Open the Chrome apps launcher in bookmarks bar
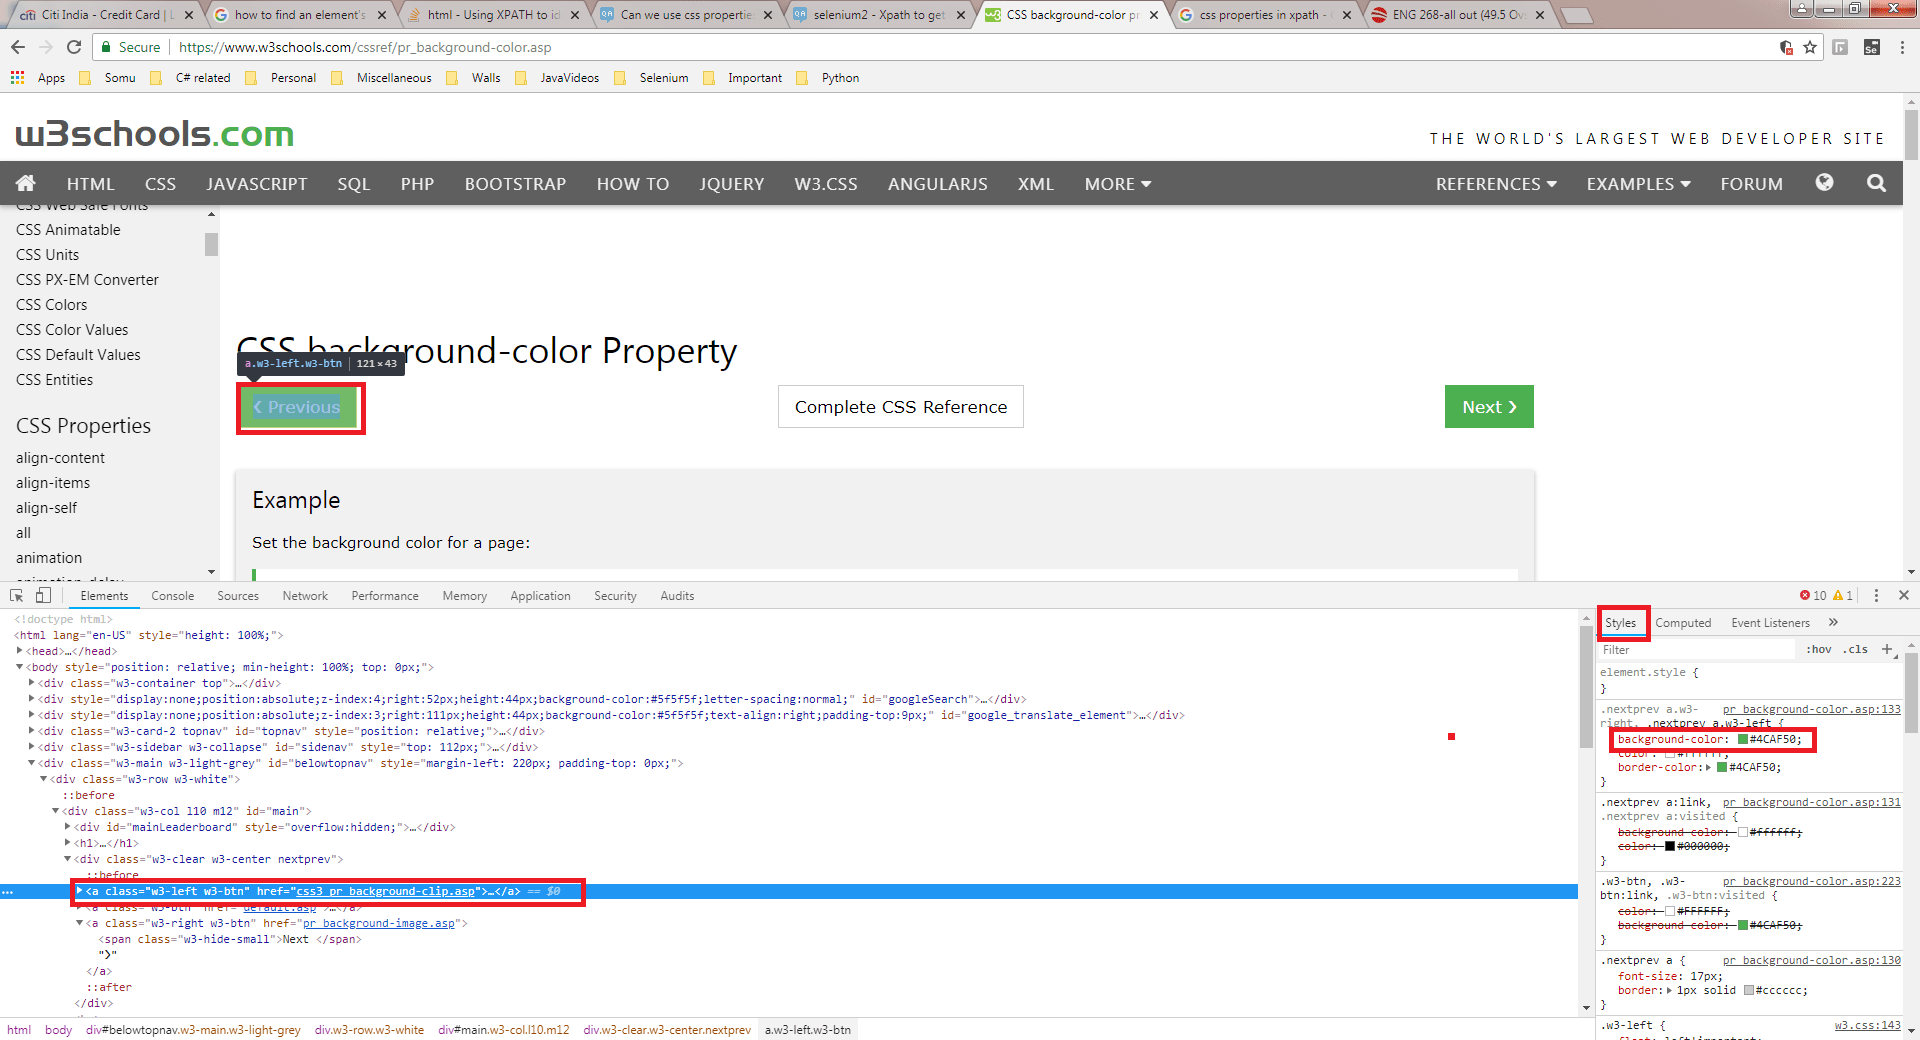This screenshot has height=1040, width=1920. click(x=17, y=77)
